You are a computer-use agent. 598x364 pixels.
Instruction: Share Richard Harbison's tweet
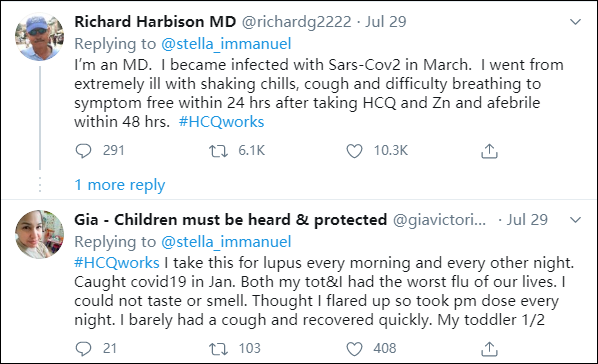click(x=489, y=151)
